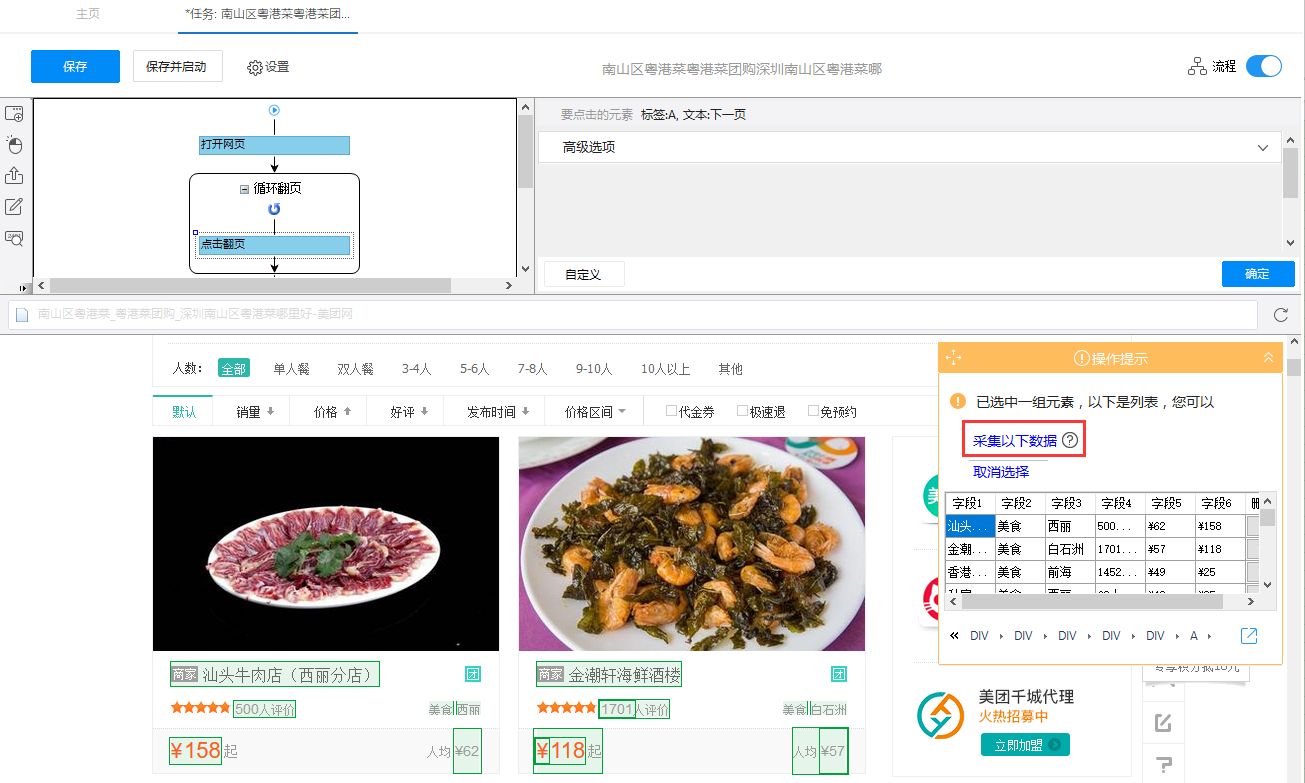Select the 打开网页 flow step
This screenshot has height=783, width=1305.
coord(274,145)
